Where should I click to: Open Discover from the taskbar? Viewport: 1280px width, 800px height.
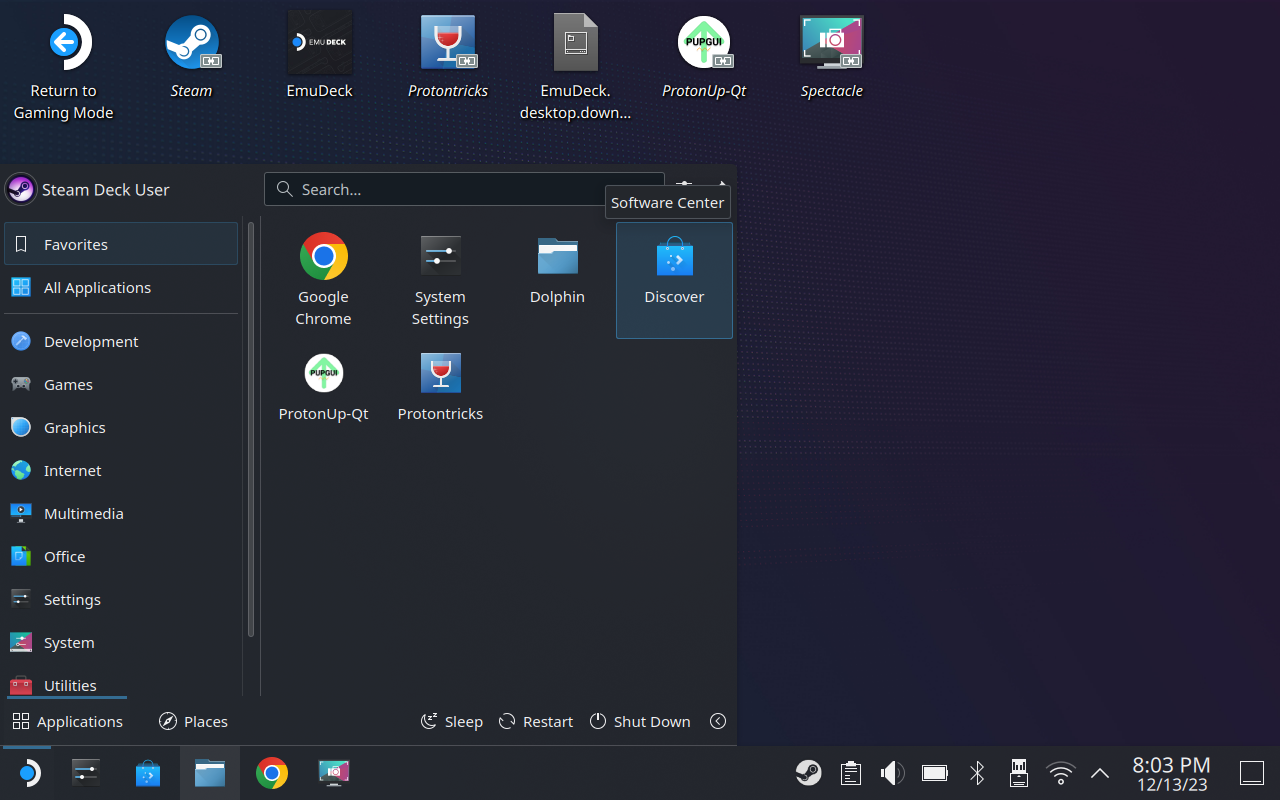[x=148, y=773]
